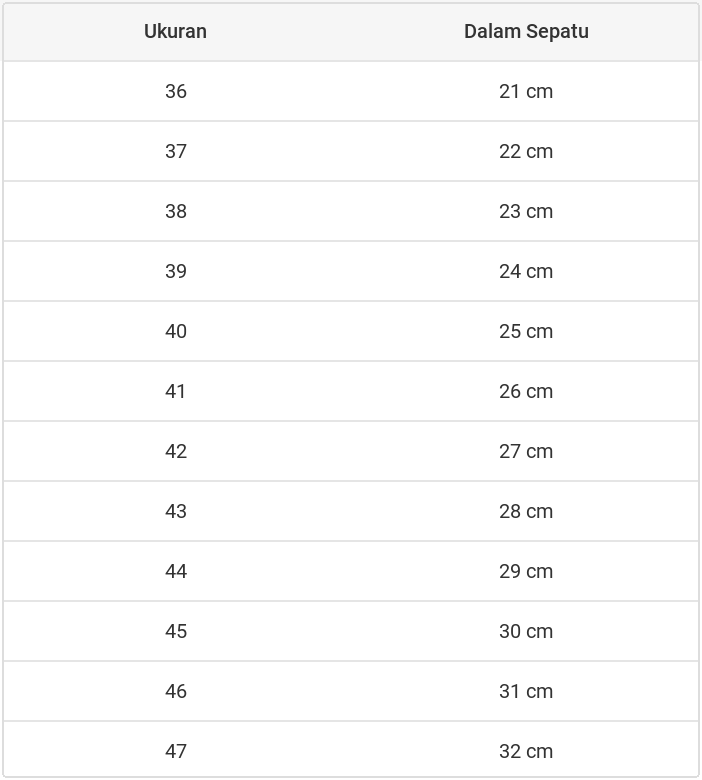702x780 pixels.
Task: Select size 36 cell
Action: [x=176, y=91]
